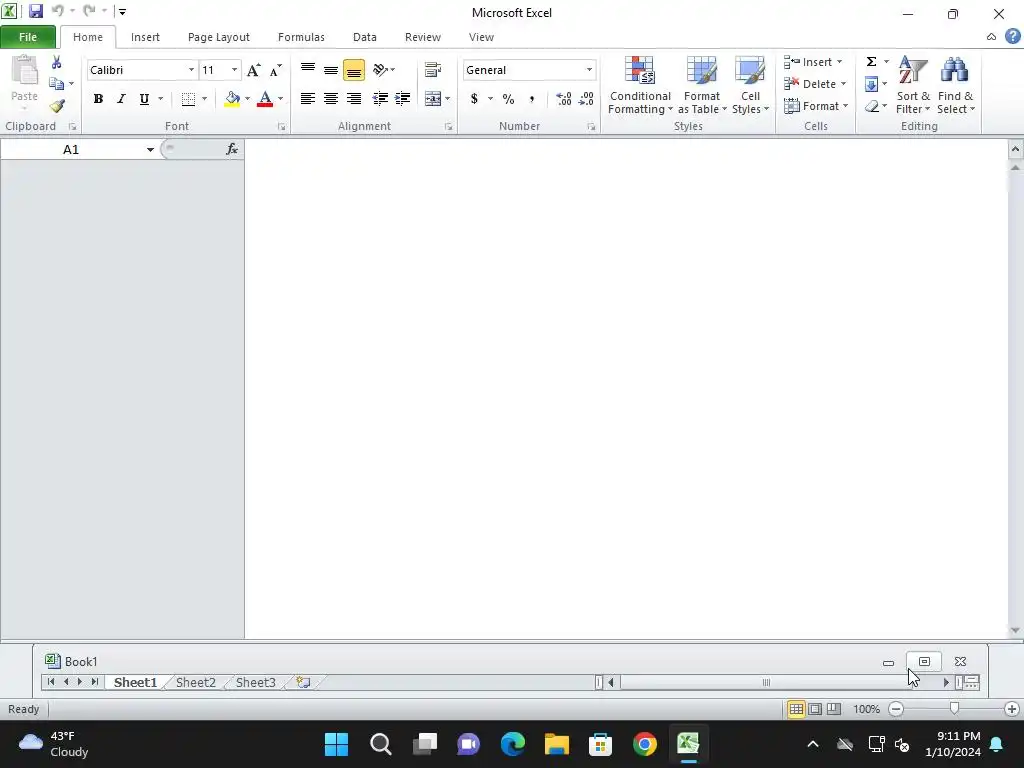Click the Copy icon in Clipboard group

pos(57,84)
